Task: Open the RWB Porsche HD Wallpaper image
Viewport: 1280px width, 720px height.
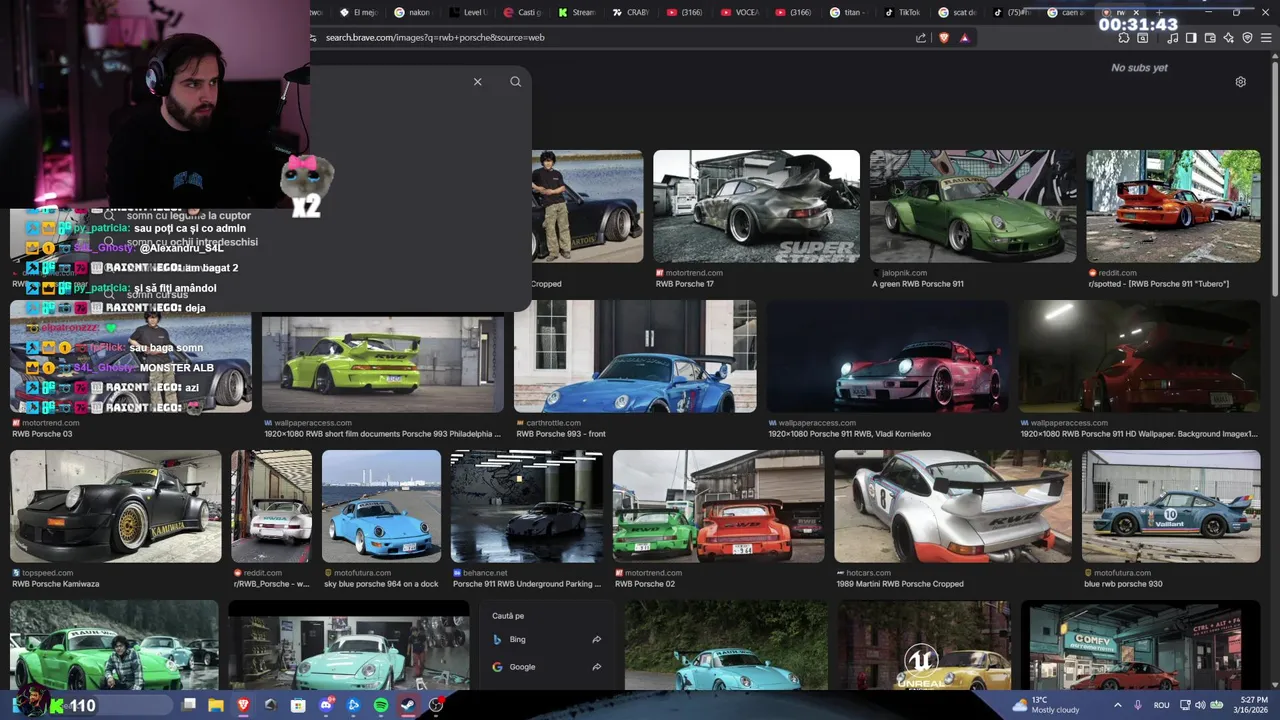Action: pos(1139,356)
